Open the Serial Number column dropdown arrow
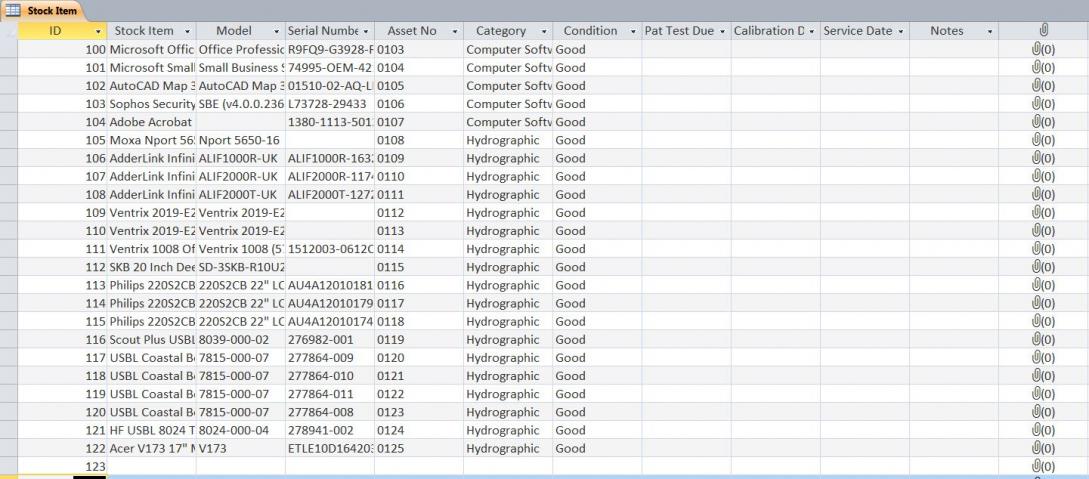This screenshot has width=1089, height=479. click(x=366, y=31)
